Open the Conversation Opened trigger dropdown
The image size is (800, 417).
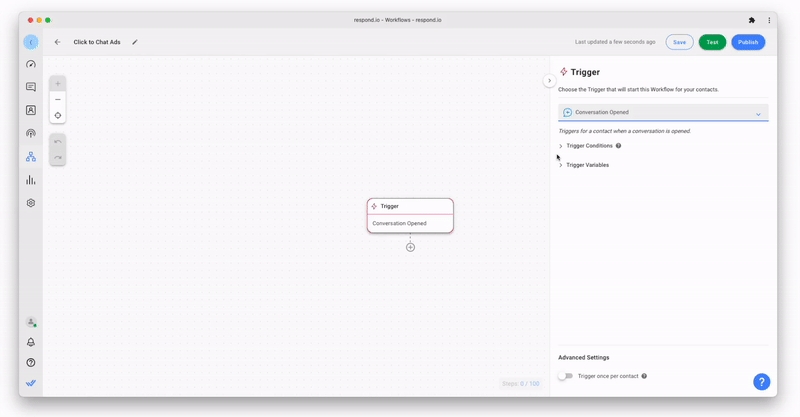(663, 113)
